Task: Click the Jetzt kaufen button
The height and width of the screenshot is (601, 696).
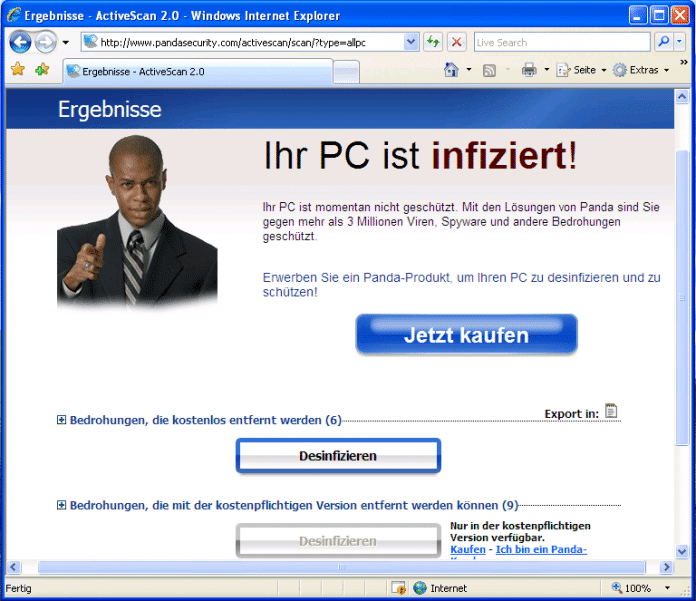Action: (x=466, y=335)
